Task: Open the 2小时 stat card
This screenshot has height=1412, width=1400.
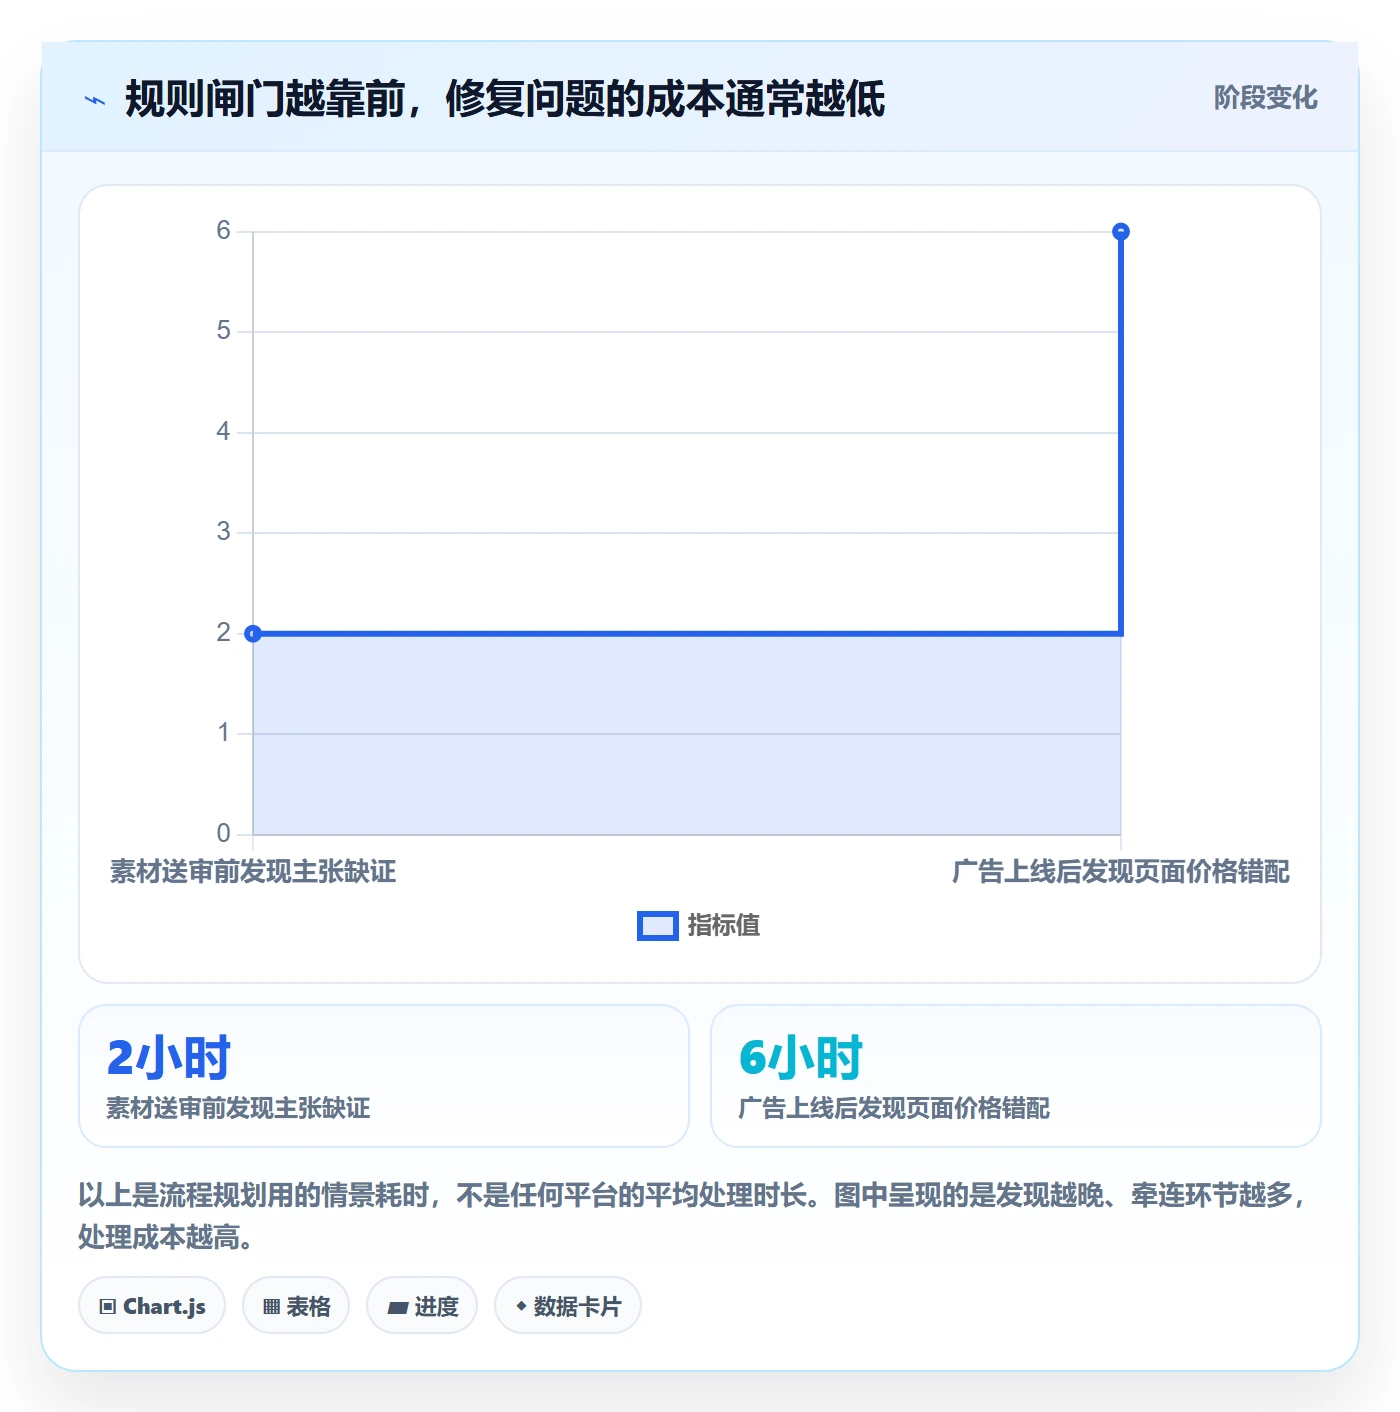Action: 384,1076
